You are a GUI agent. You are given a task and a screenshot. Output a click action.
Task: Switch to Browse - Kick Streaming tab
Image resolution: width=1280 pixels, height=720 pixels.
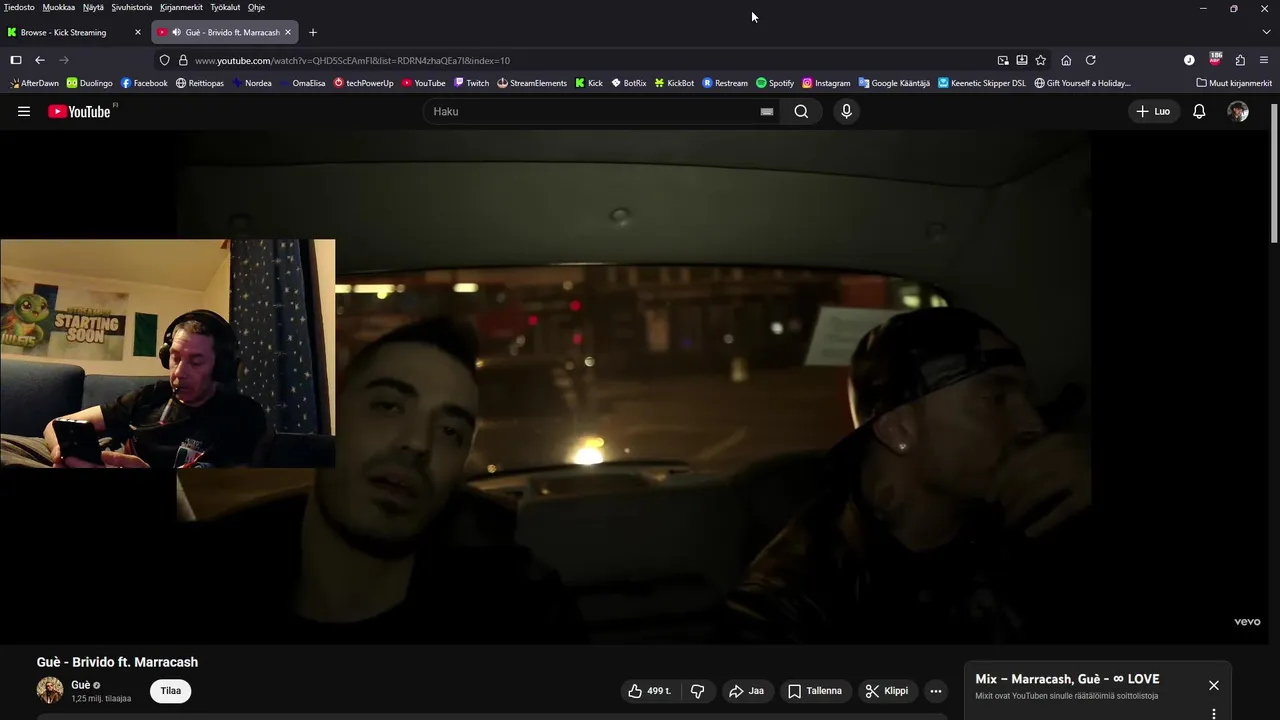pyautogui.click(x=76, y=32)
